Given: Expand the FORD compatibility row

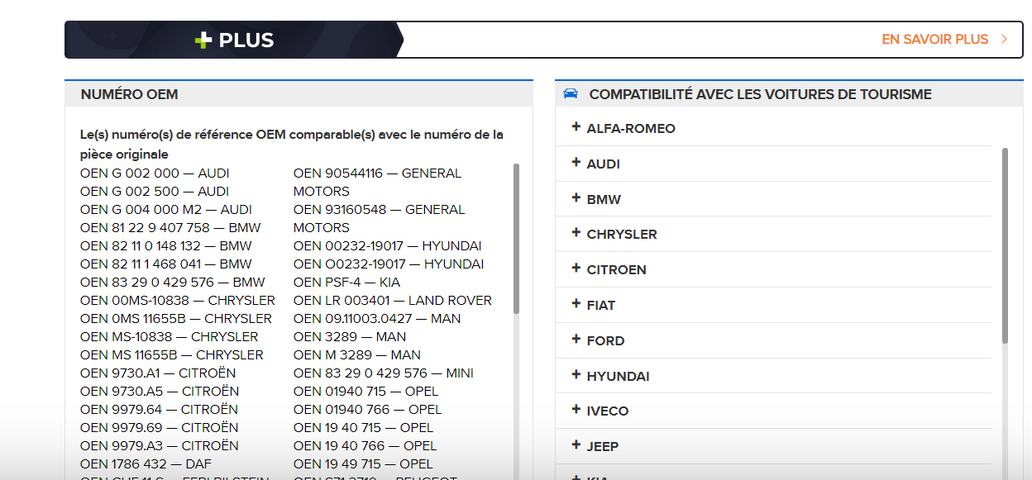Looking at the screenshot, I should 773,341.
